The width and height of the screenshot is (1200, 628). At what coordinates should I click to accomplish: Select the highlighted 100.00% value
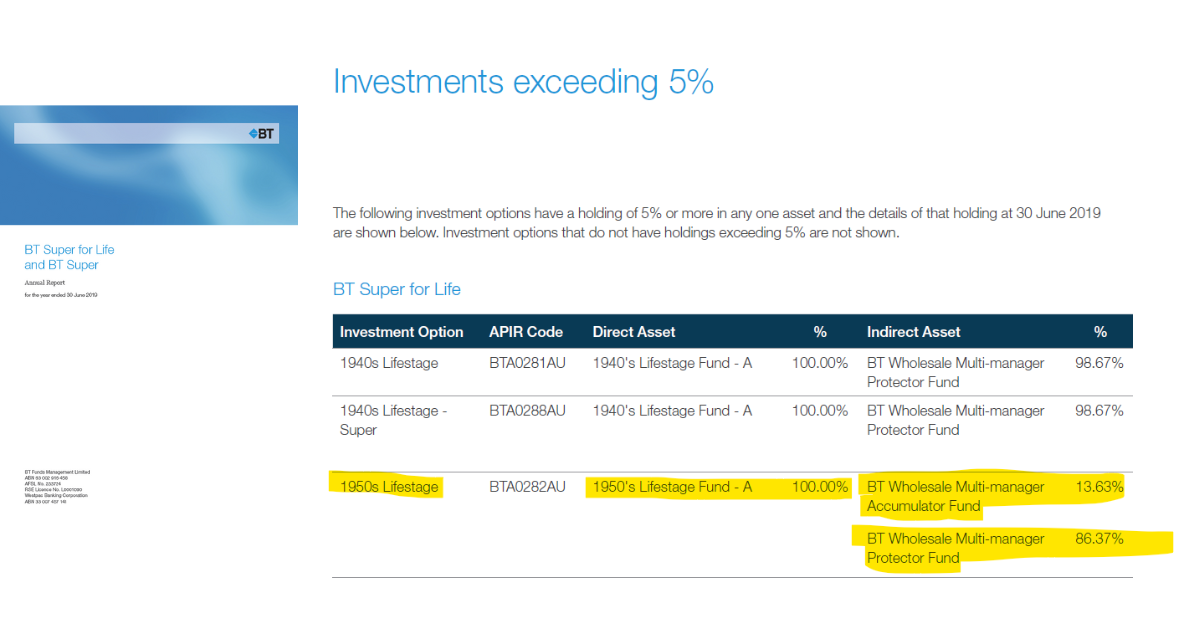(819, 487)
